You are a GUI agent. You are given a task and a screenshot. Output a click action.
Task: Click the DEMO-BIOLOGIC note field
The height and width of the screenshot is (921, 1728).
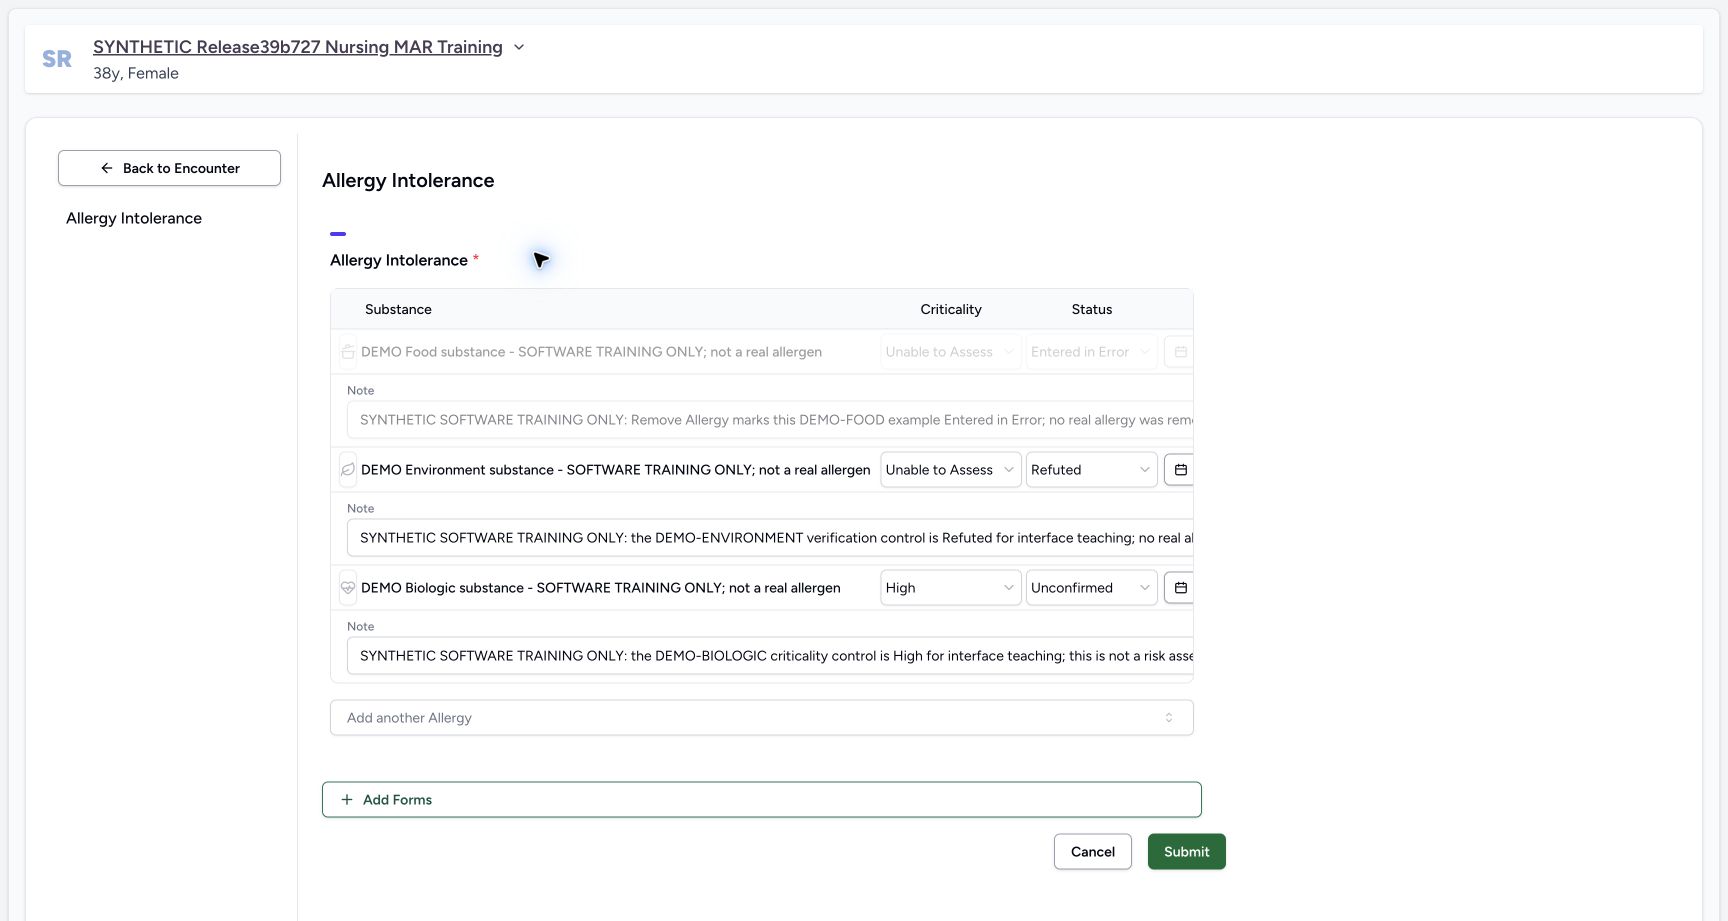click(x=770, y=656)
